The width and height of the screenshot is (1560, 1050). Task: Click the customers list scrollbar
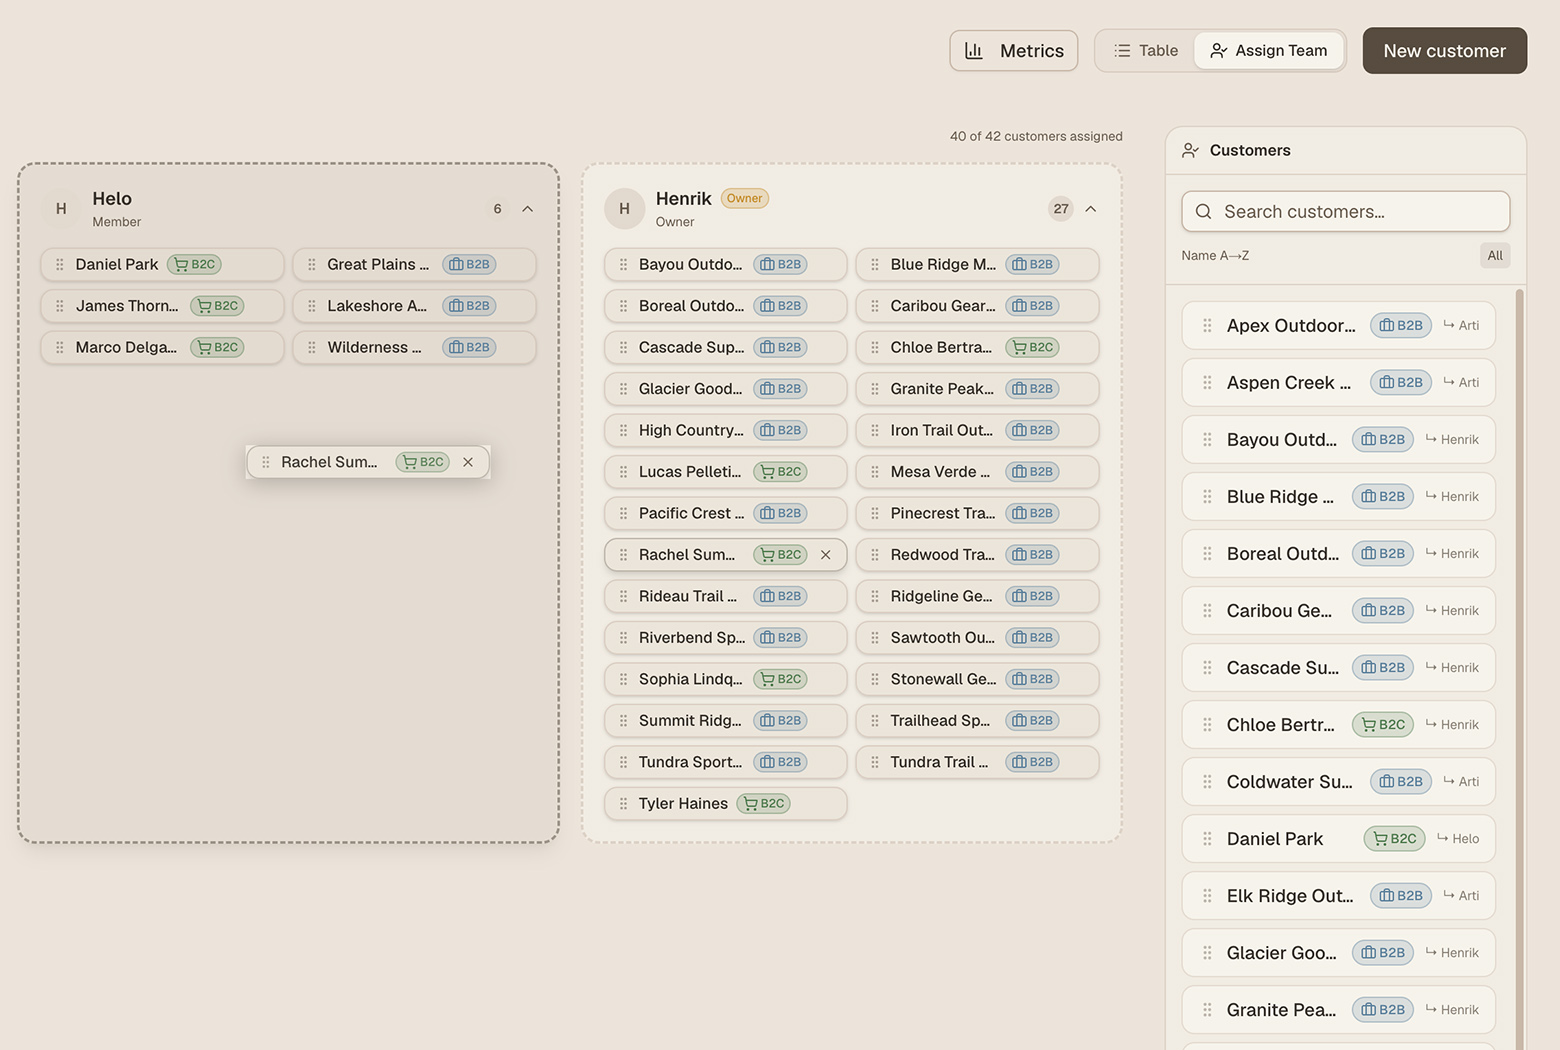[x=1520, y=669]
